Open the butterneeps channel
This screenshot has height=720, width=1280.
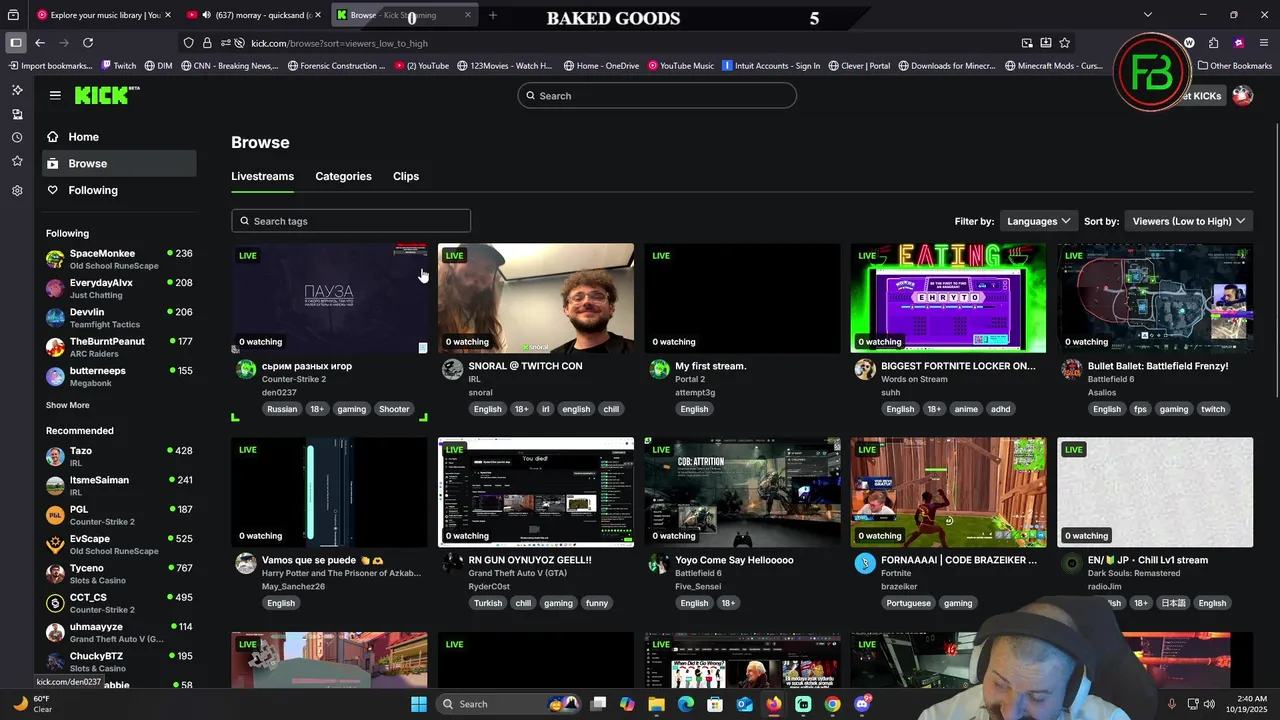(x=119, y=377)
